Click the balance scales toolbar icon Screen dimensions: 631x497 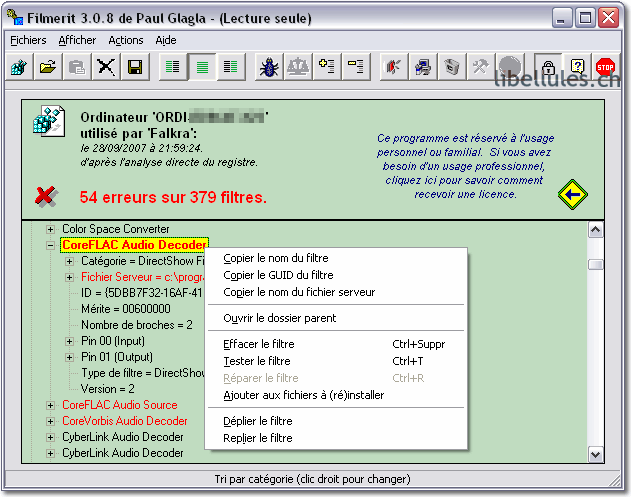298,67
